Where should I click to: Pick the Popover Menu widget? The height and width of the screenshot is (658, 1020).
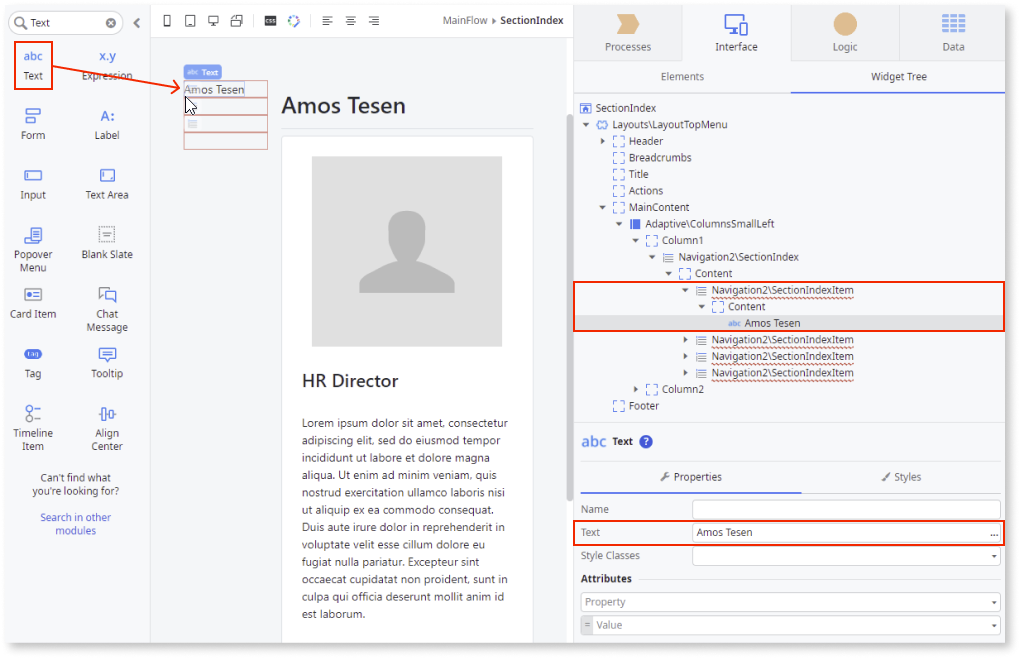[x=33, y=247]
